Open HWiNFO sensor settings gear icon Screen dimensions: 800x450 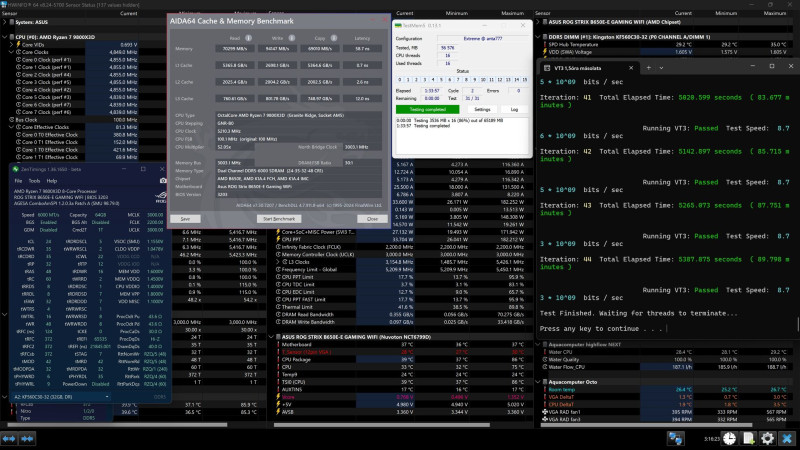(x=767, y=438)
